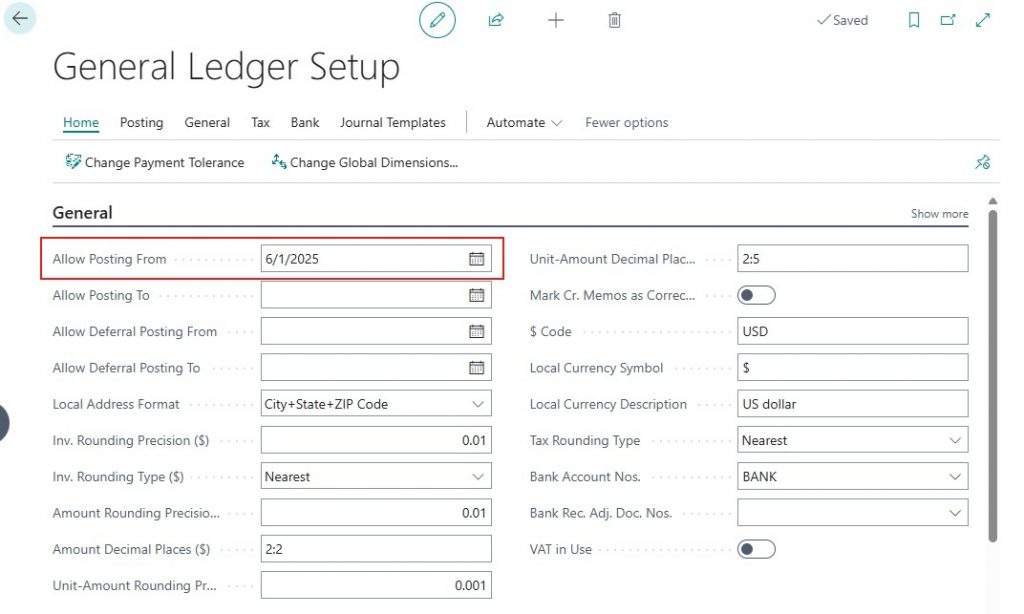Image resolution: width=1024 pixels, height=614 pixels.
Task: Click the pencil edit icon
Action: click(437, 20)
